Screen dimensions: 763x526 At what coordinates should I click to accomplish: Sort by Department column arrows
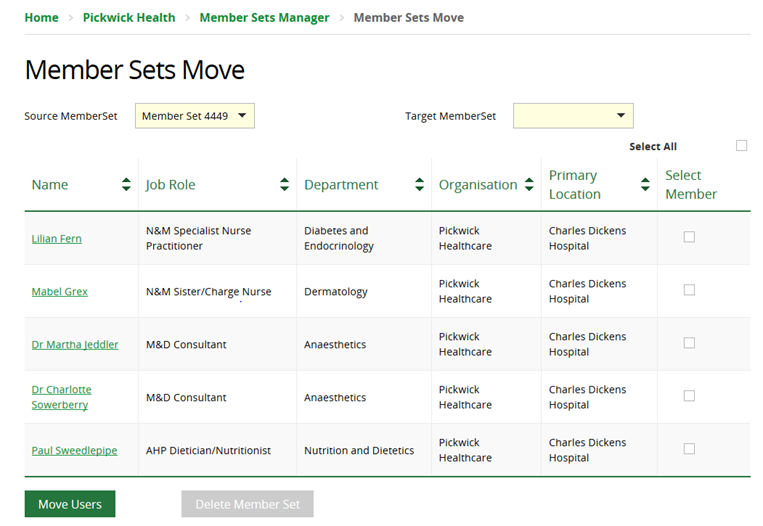pos(419,184)
